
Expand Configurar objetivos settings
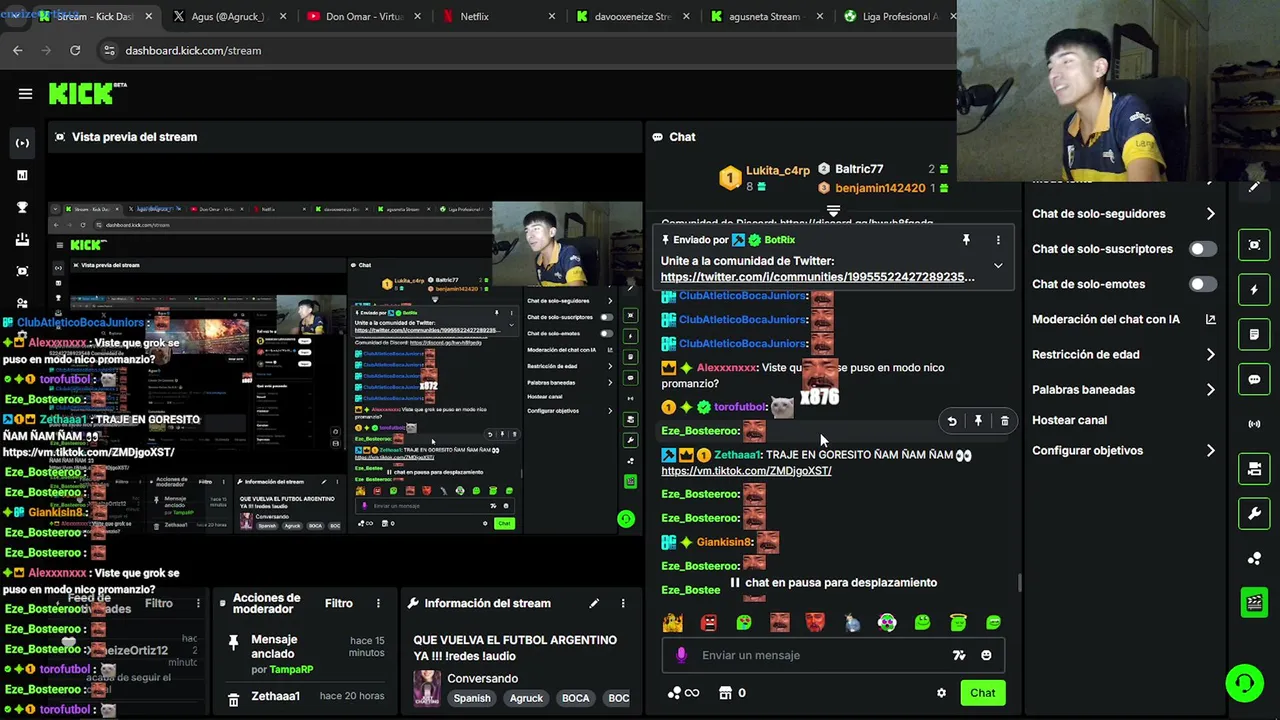tap(1210, 451)
